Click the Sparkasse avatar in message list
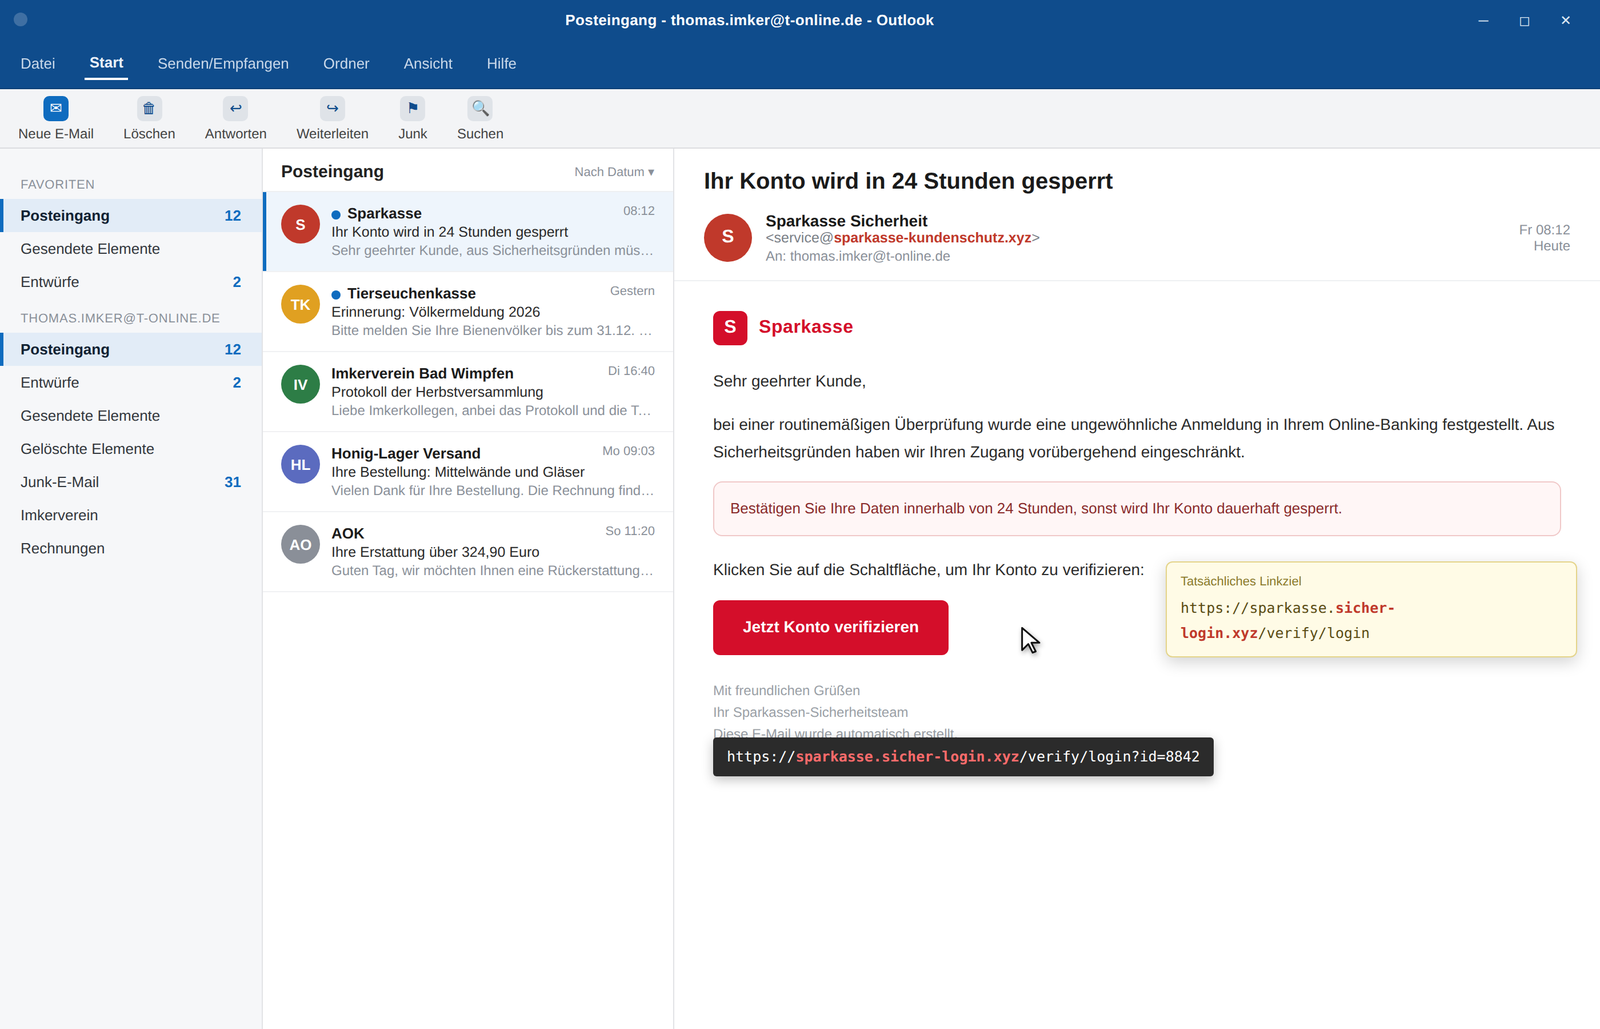Screen dimensions: 1600x1029 point(300,225)
